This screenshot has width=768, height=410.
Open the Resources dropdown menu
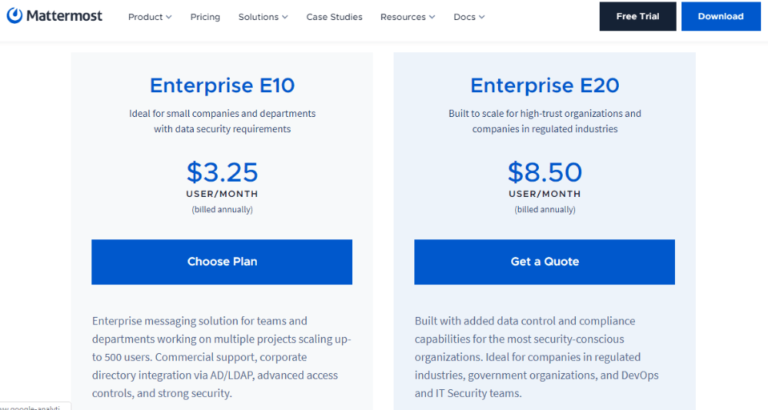point(408,17)
